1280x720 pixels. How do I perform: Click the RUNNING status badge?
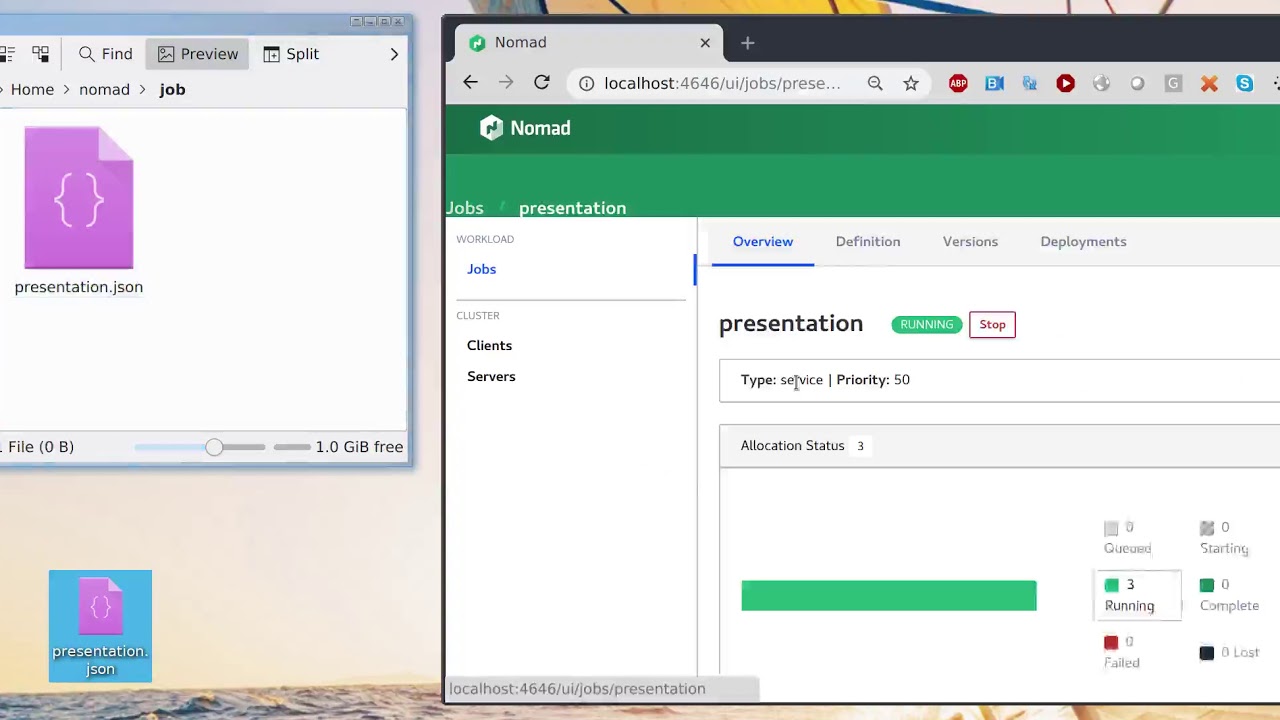(927, 324)
